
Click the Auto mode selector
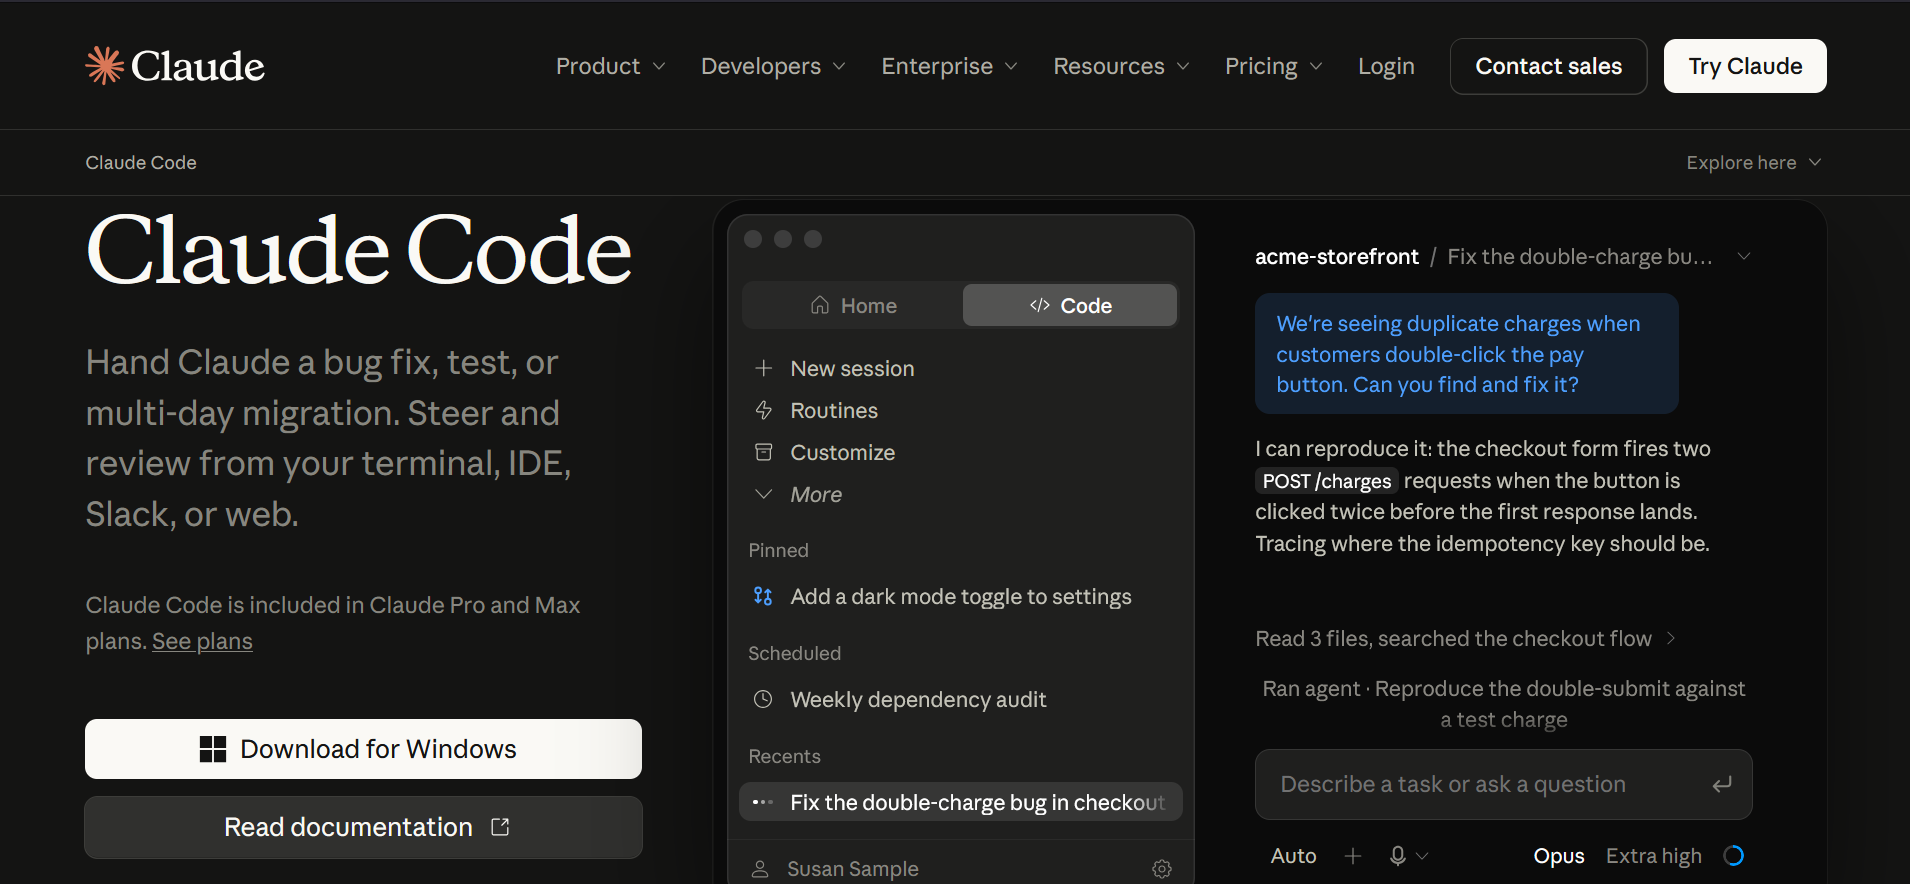pyautogui.click(x=1293, y=856)
